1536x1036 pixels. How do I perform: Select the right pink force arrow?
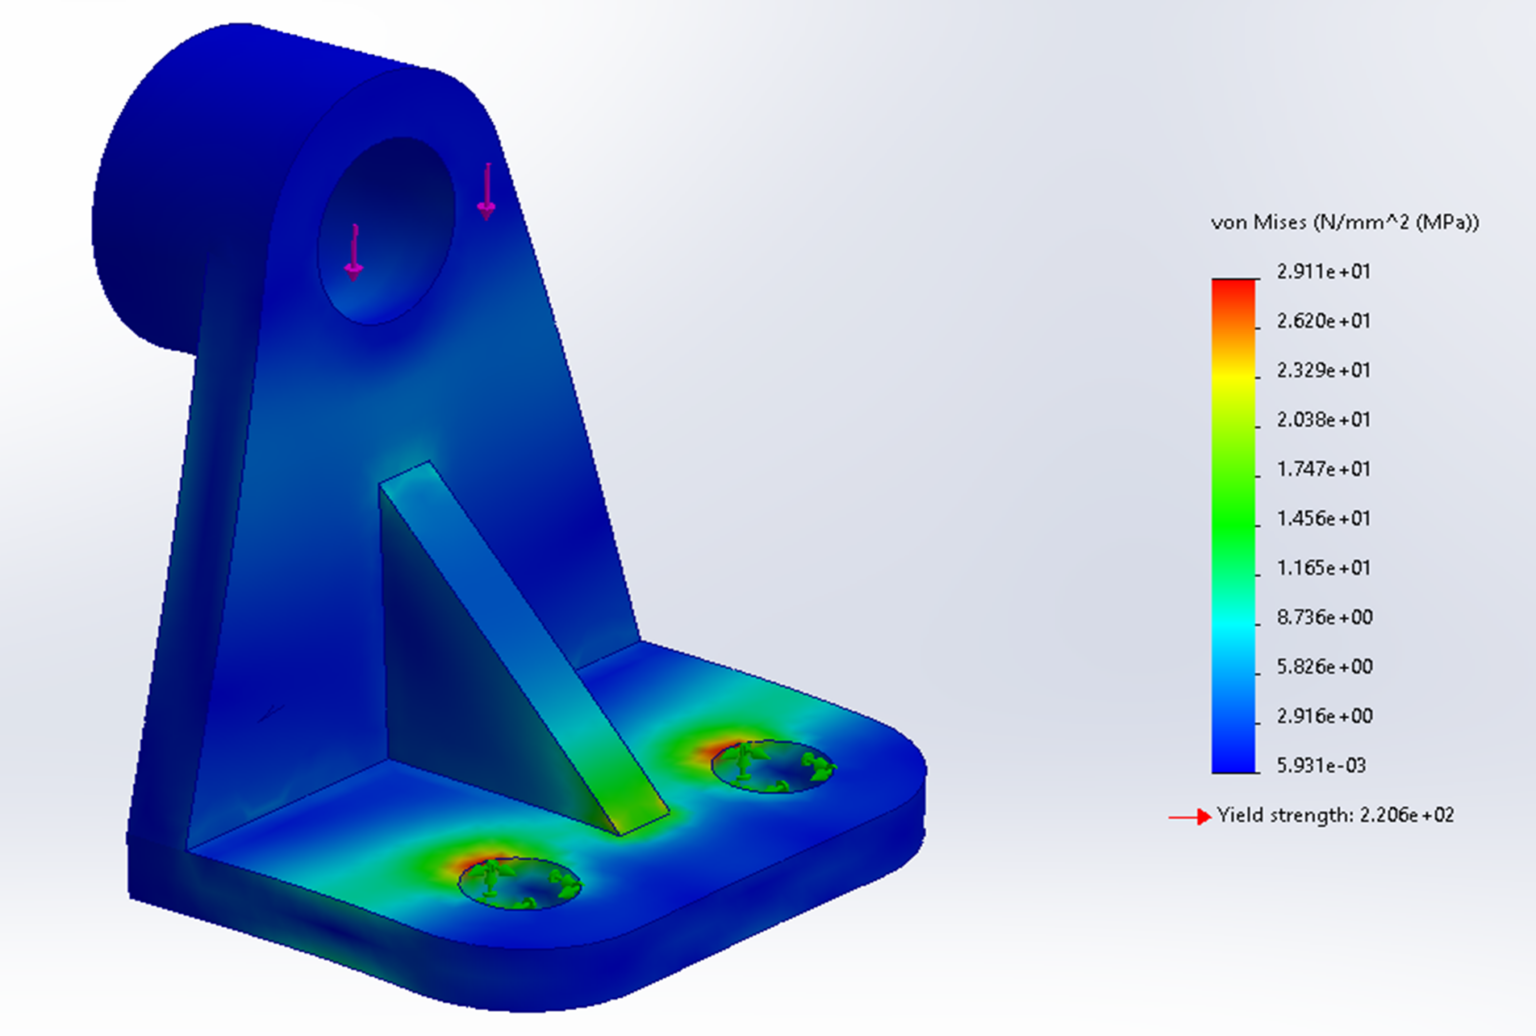(x=488, y=190)
